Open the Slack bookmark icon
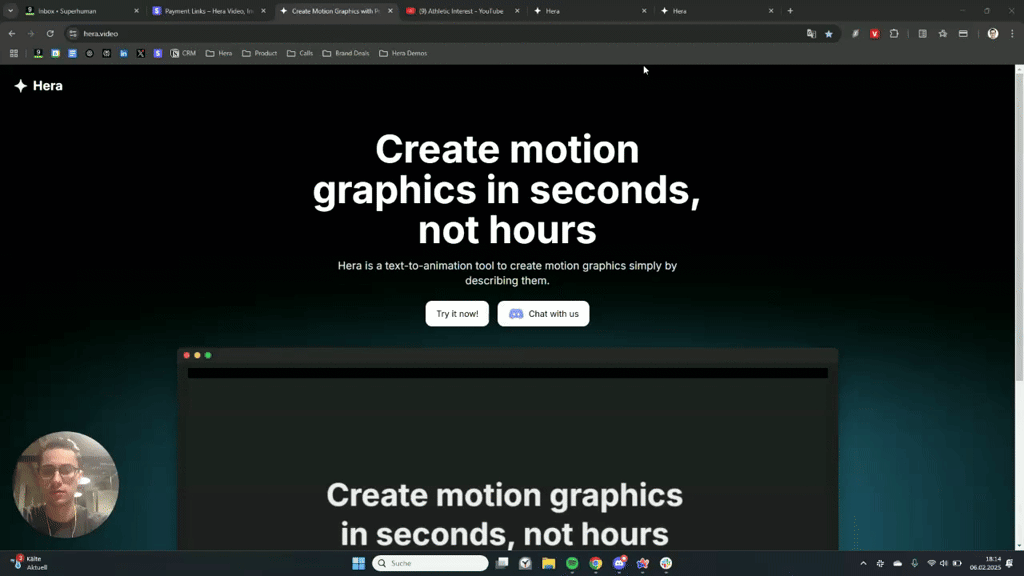 coord(158,53)
